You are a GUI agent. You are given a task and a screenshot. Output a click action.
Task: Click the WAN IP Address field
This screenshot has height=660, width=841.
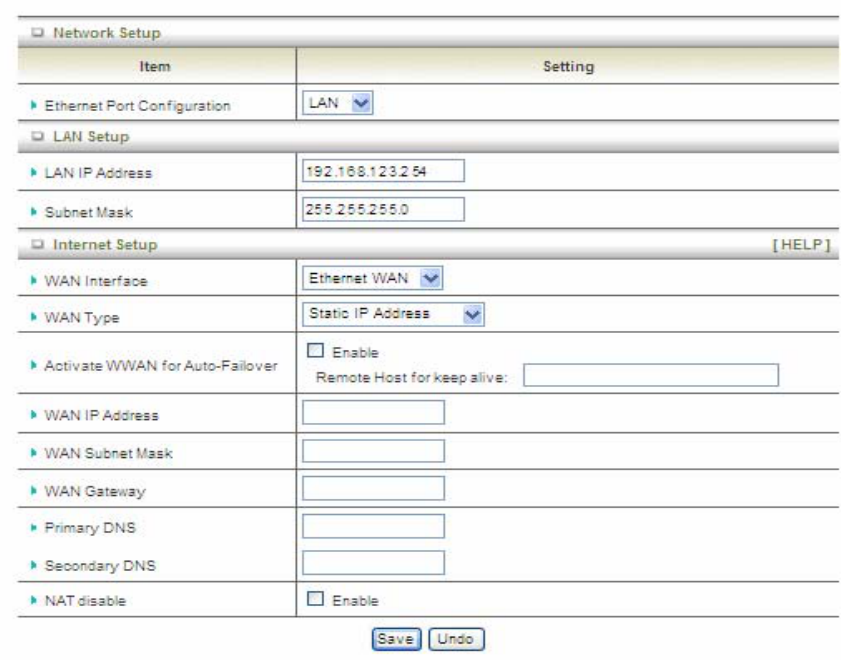[373, 412]
